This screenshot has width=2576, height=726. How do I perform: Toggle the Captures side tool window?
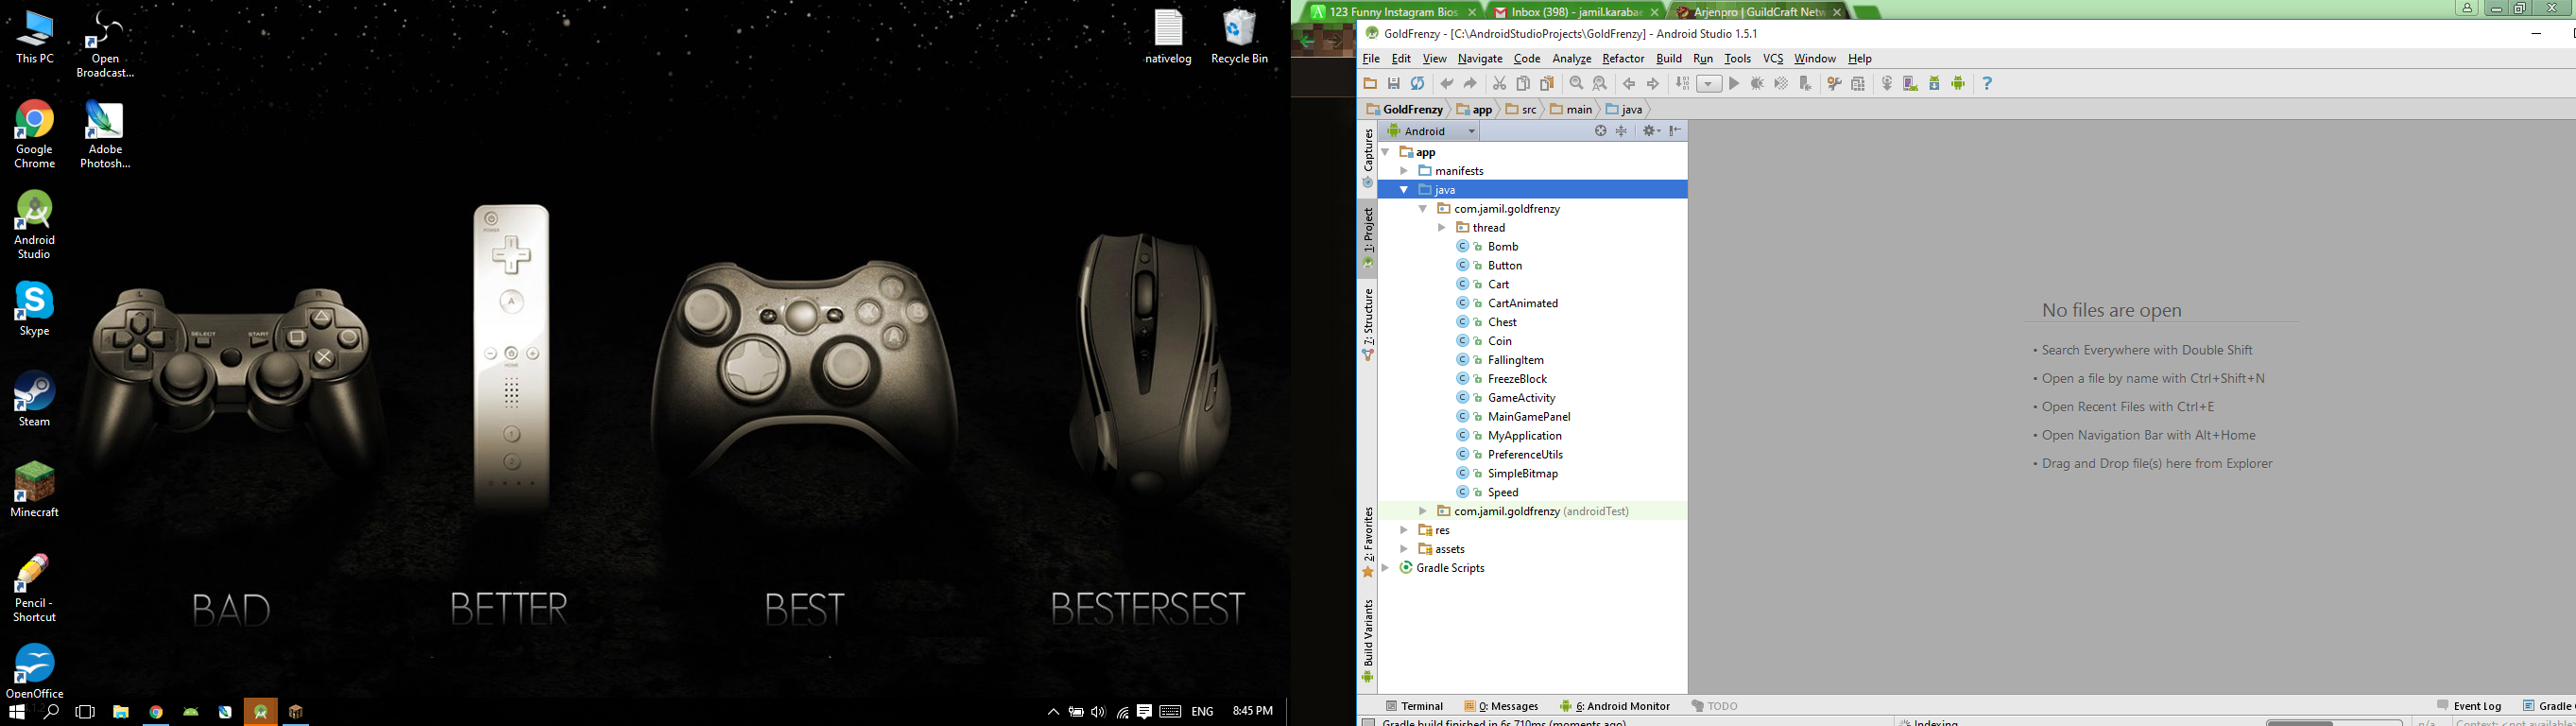point(1368,158)
